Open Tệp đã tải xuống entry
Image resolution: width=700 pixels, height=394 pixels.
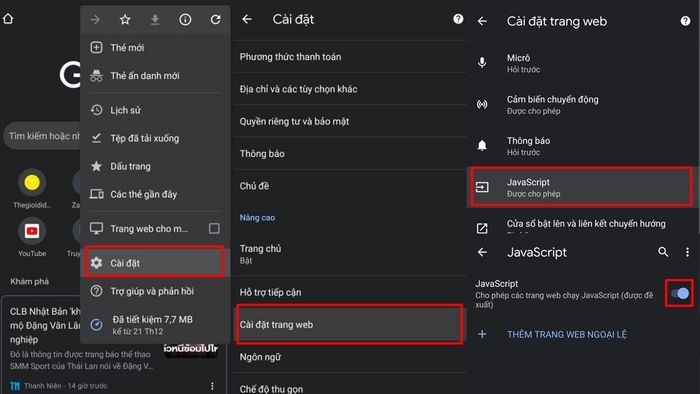155,138
